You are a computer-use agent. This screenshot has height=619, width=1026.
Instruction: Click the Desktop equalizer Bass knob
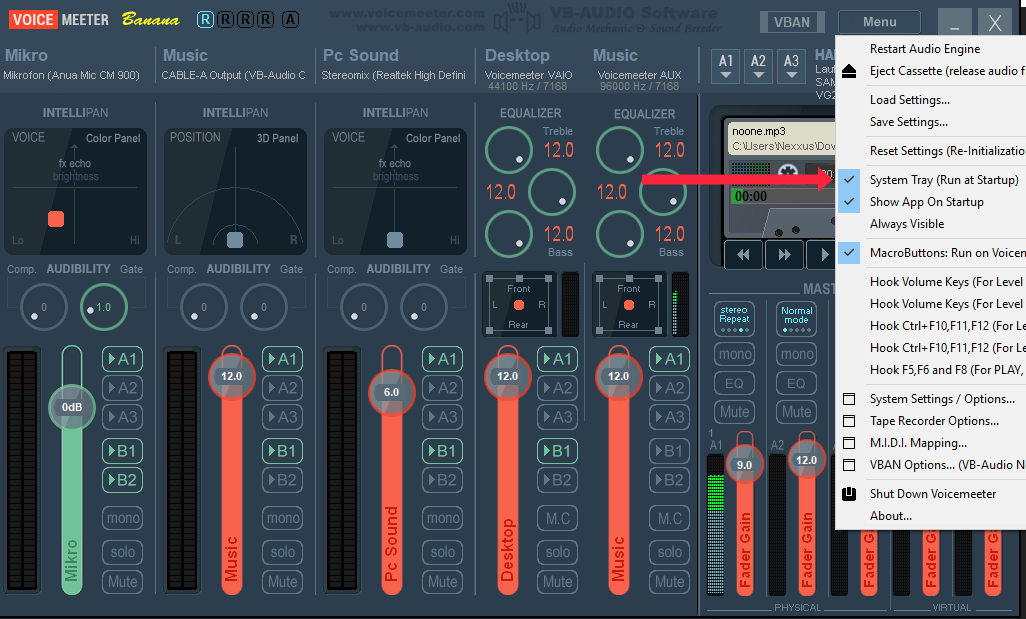[x=508, y=234]
